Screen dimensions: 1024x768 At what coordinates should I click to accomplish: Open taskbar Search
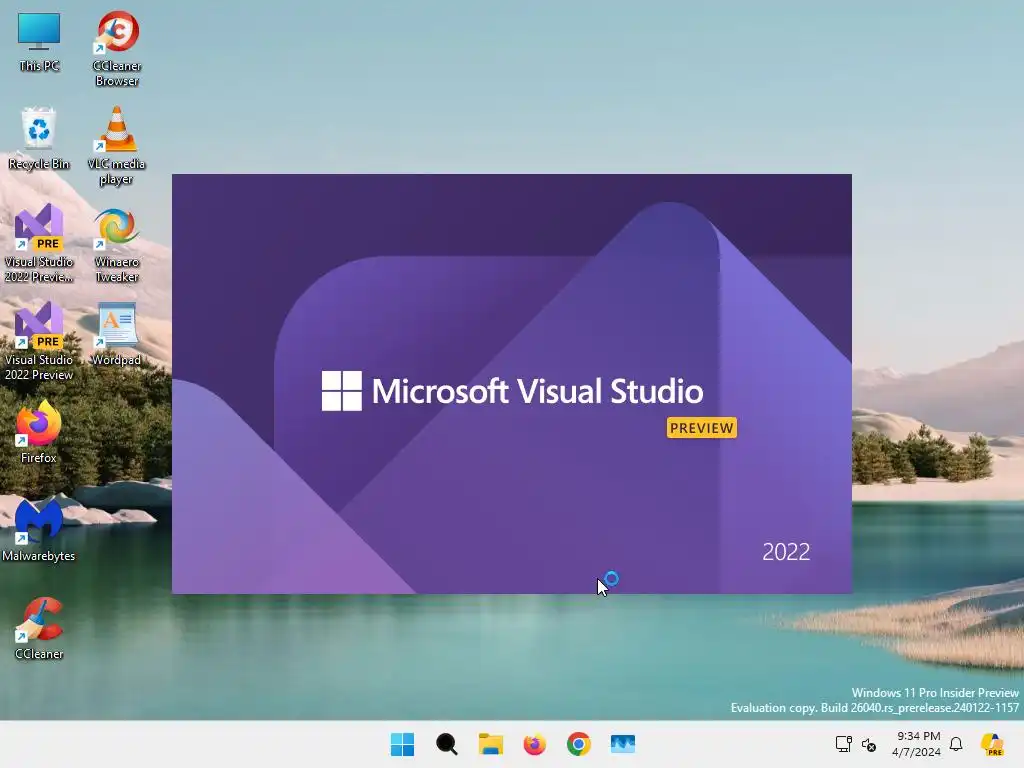click(447, 744)
